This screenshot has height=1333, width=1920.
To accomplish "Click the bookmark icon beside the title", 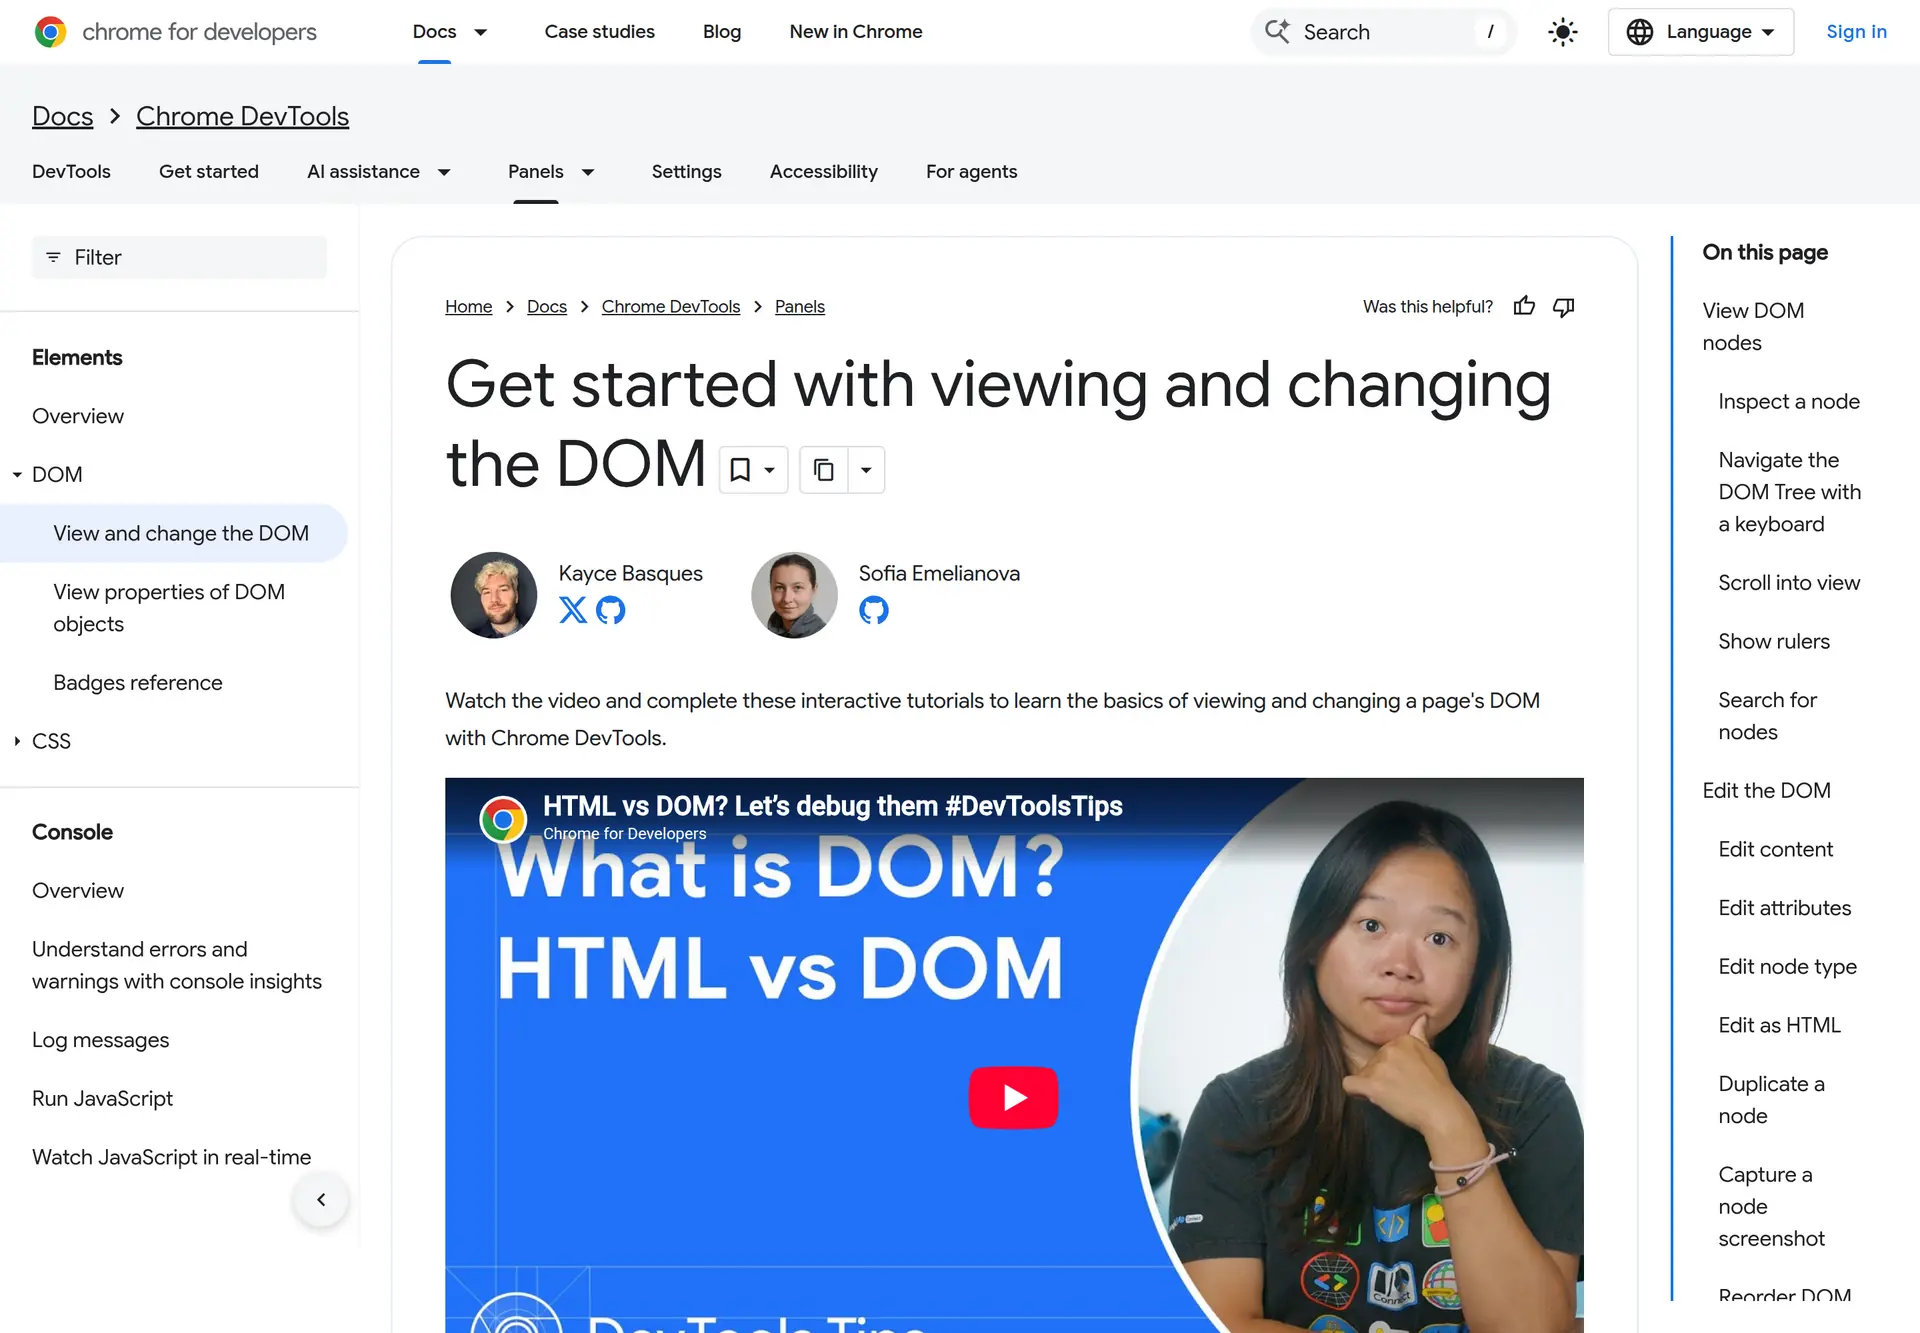I will 740,470.
